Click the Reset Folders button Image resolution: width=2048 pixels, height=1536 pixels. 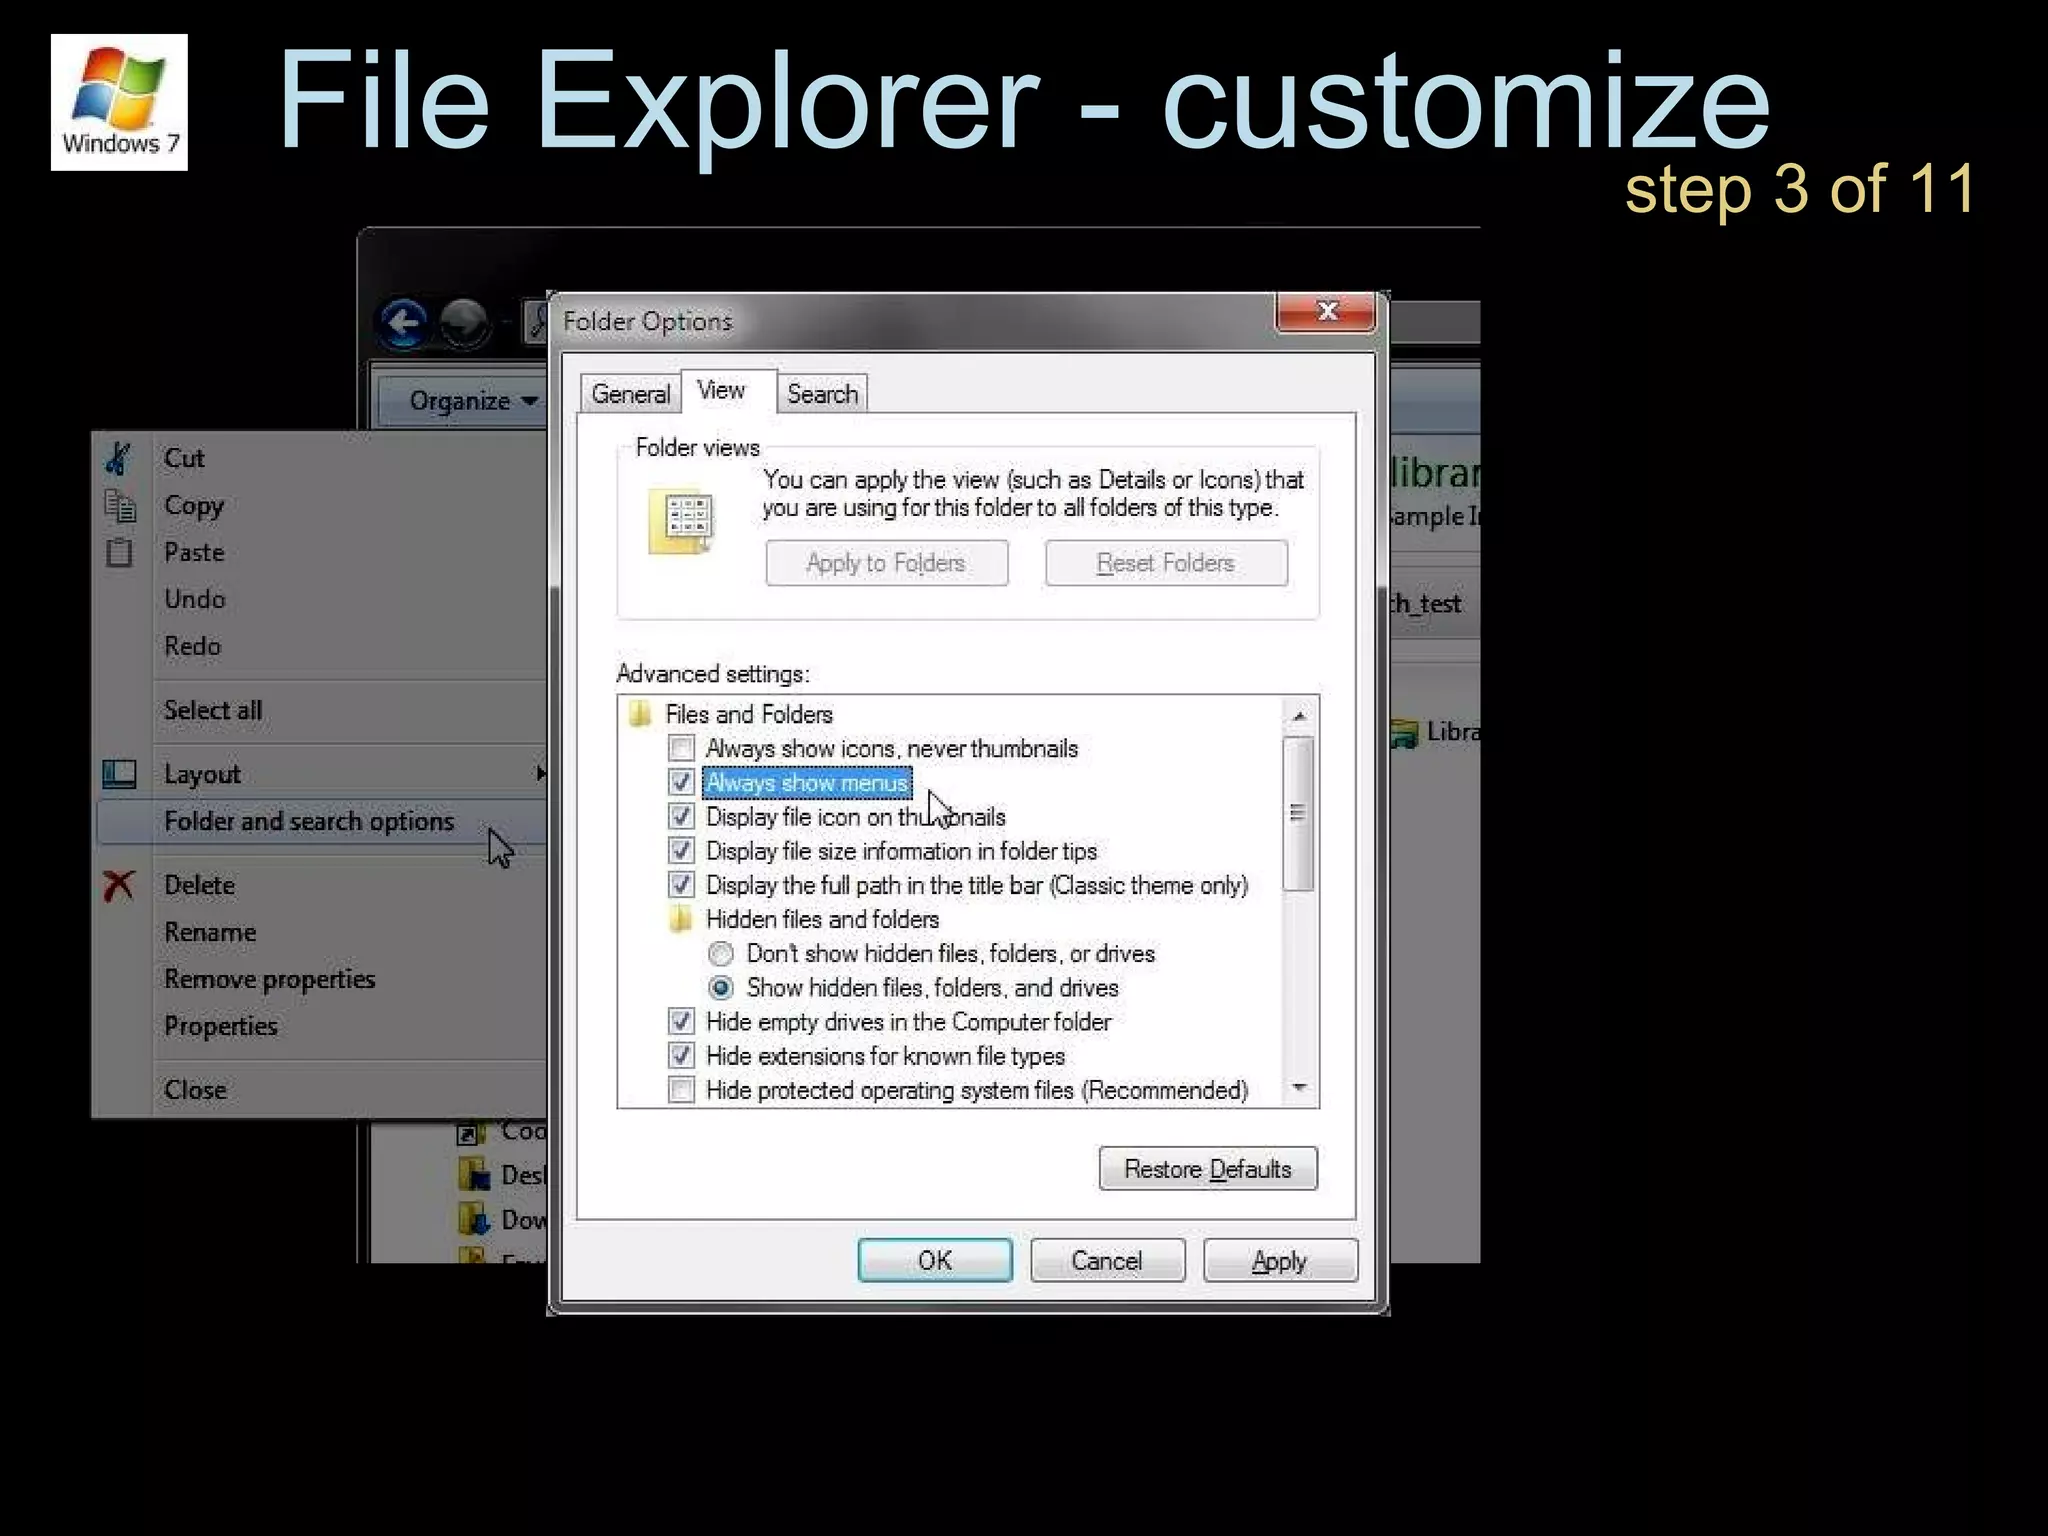(x=1166, y=563)
